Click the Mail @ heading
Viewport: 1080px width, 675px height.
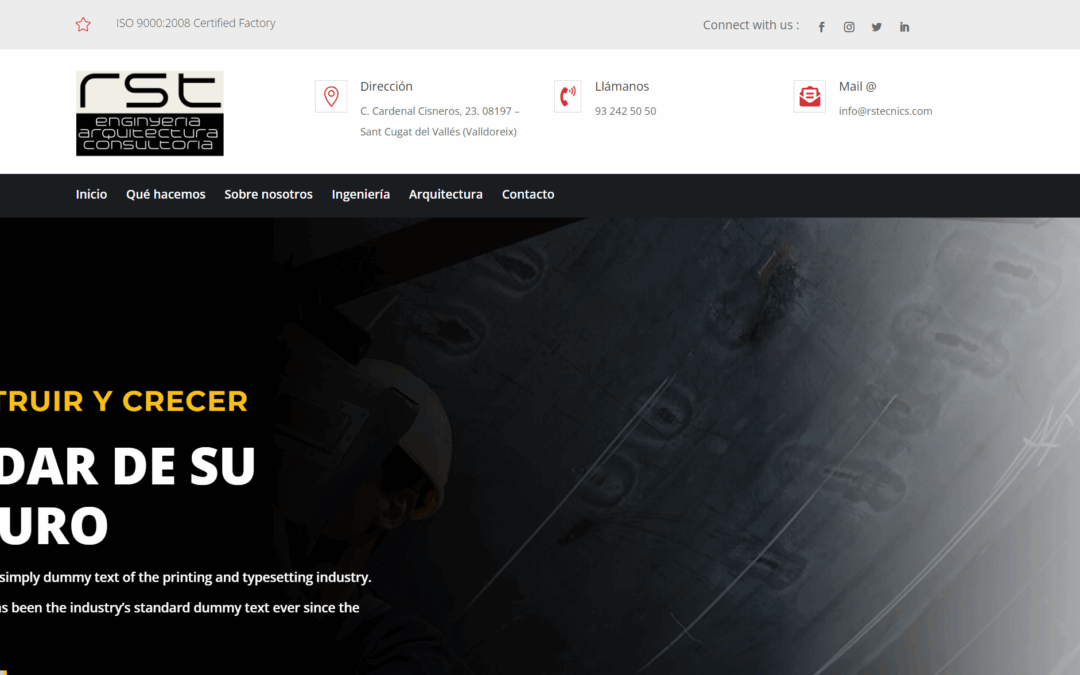858,86
